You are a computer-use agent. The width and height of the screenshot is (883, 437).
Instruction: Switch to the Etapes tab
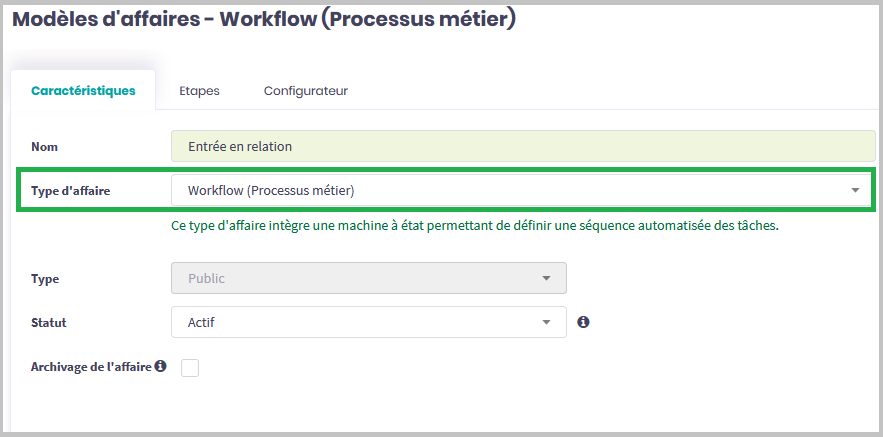point(199,91)
